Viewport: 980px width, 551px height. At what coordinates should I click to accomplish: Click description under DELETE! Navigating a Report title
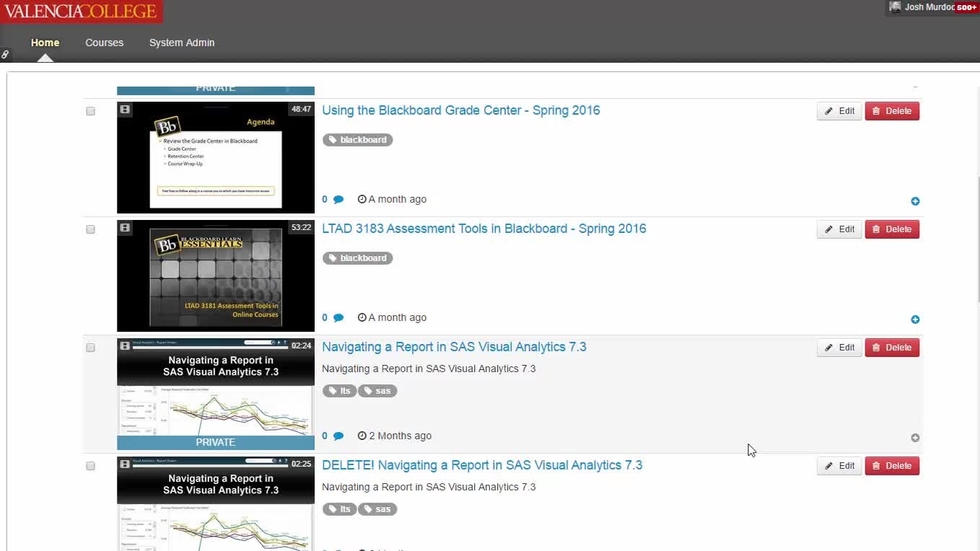[x=429, y=487]
